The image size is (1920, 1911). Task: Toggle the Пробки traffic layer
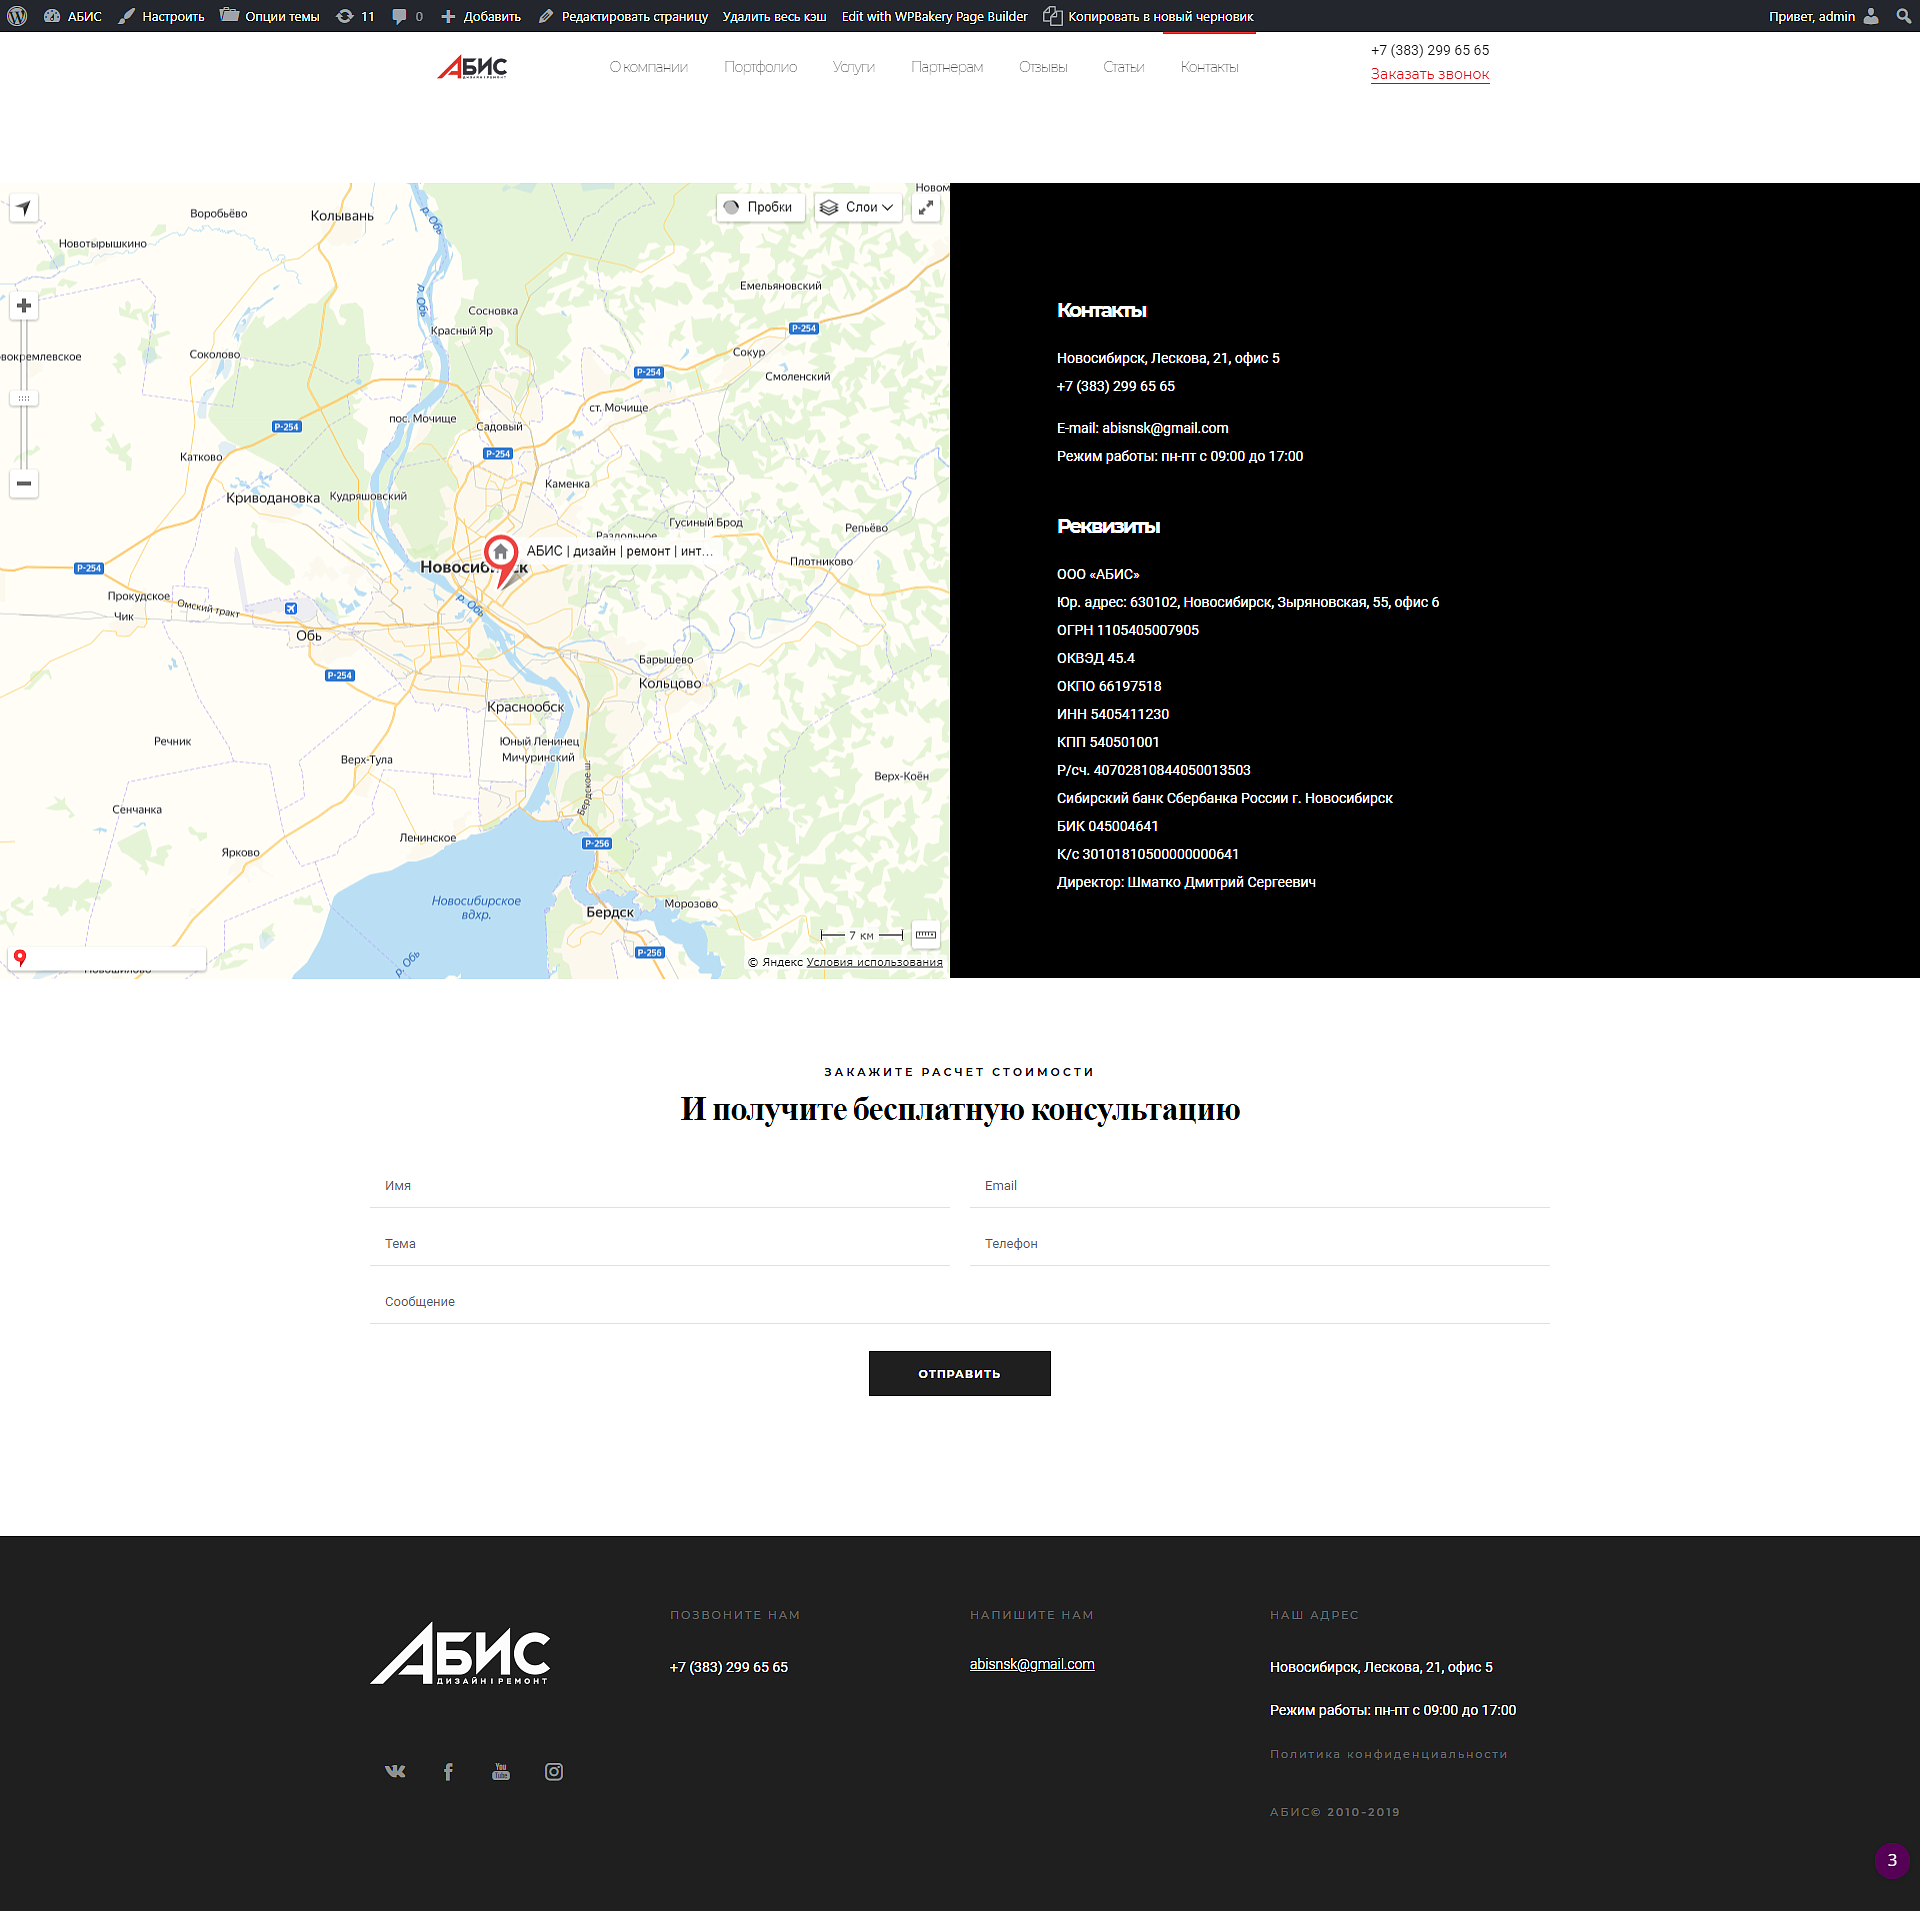click(761, 208)
